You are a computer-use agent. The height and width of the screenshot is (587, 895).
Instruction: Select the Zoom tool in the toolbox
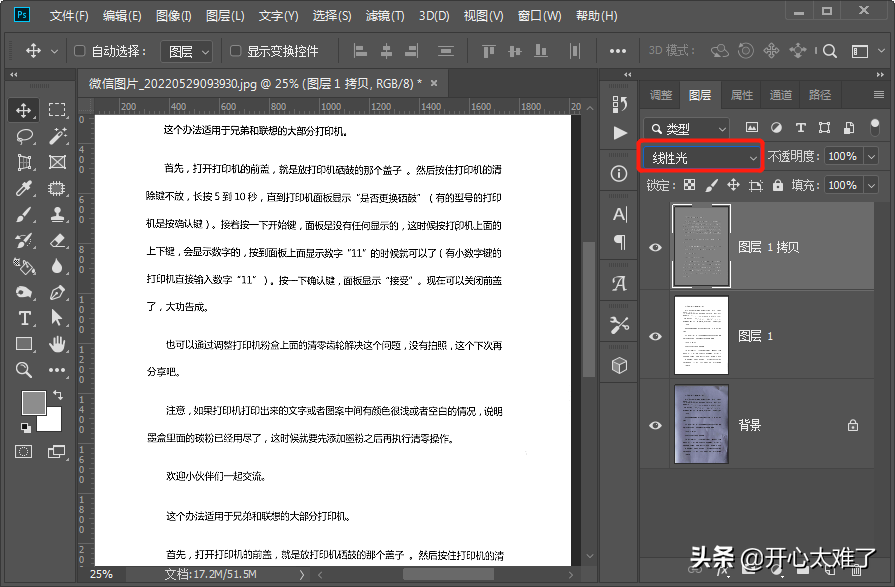pos(24,370)
